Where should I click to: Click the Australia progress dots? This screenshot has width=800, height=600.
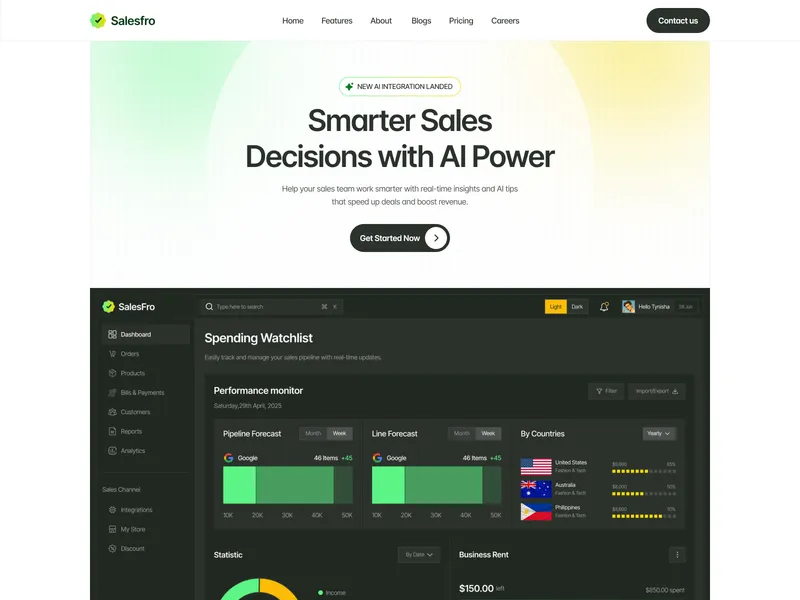point(644,494)
